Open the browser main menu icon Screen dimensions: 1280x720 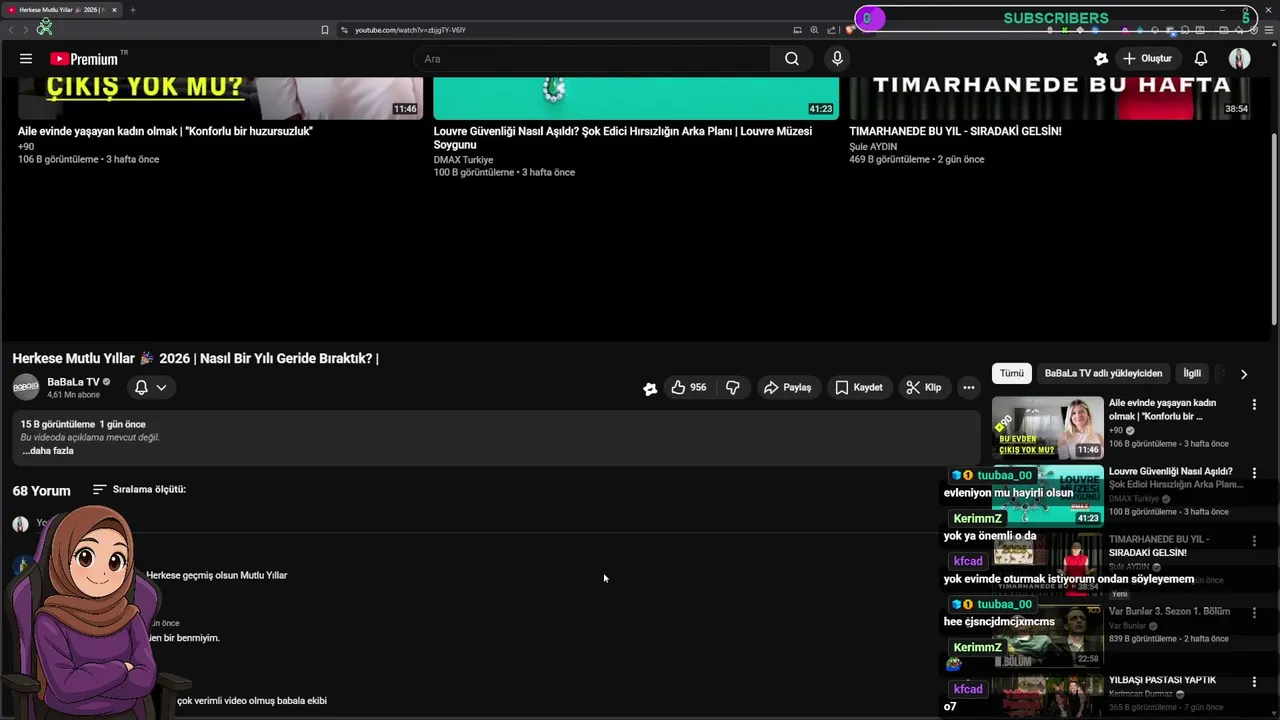coord(1267,30)
